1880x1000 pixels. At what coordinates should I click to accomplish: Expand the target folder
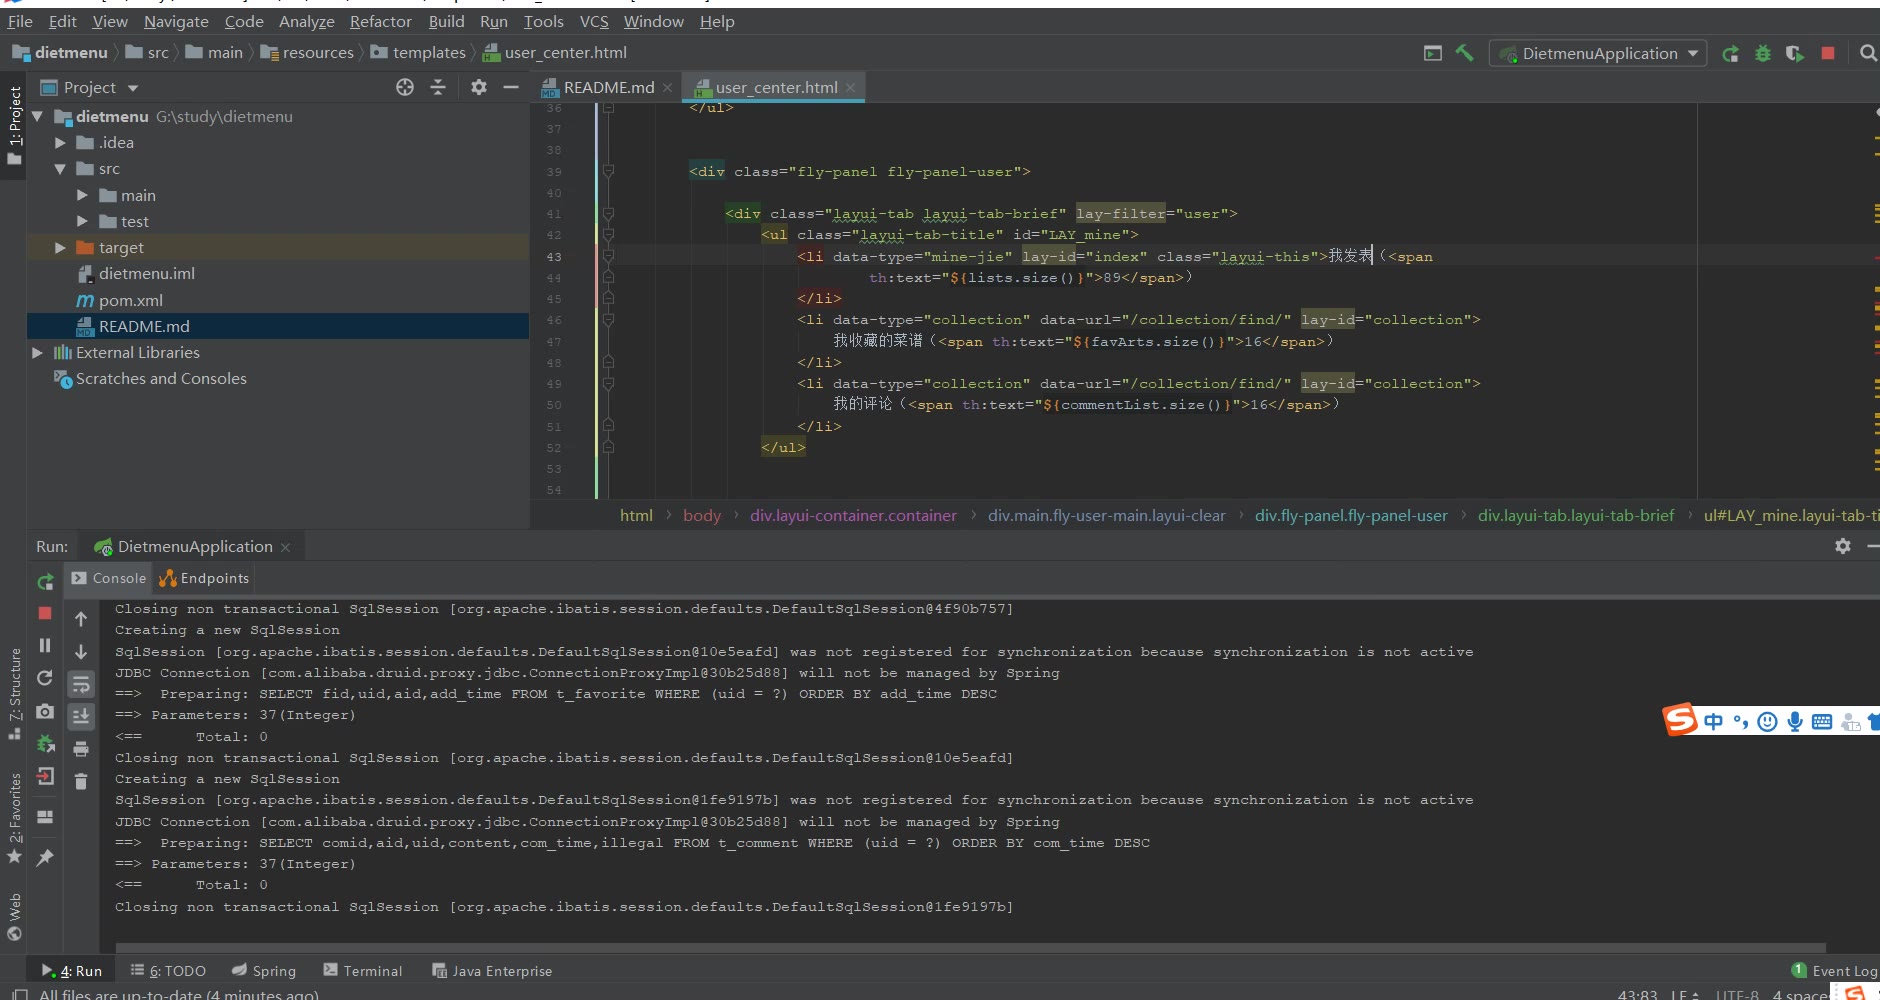coord(60,247)
